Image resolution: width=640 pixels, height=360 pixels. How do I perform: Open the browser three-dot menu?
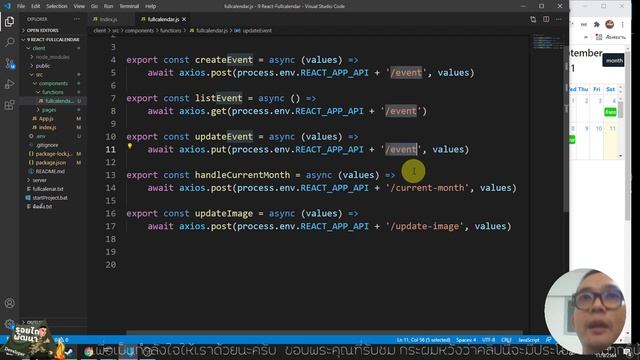pos(622,24)
